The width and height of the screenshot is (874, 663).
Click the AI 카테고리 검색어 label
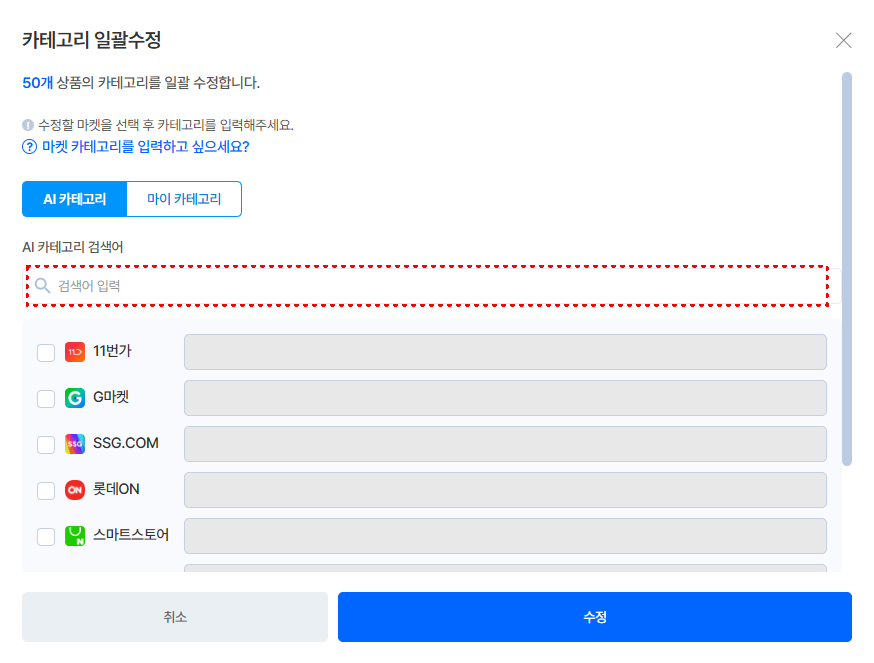(72, 247)
